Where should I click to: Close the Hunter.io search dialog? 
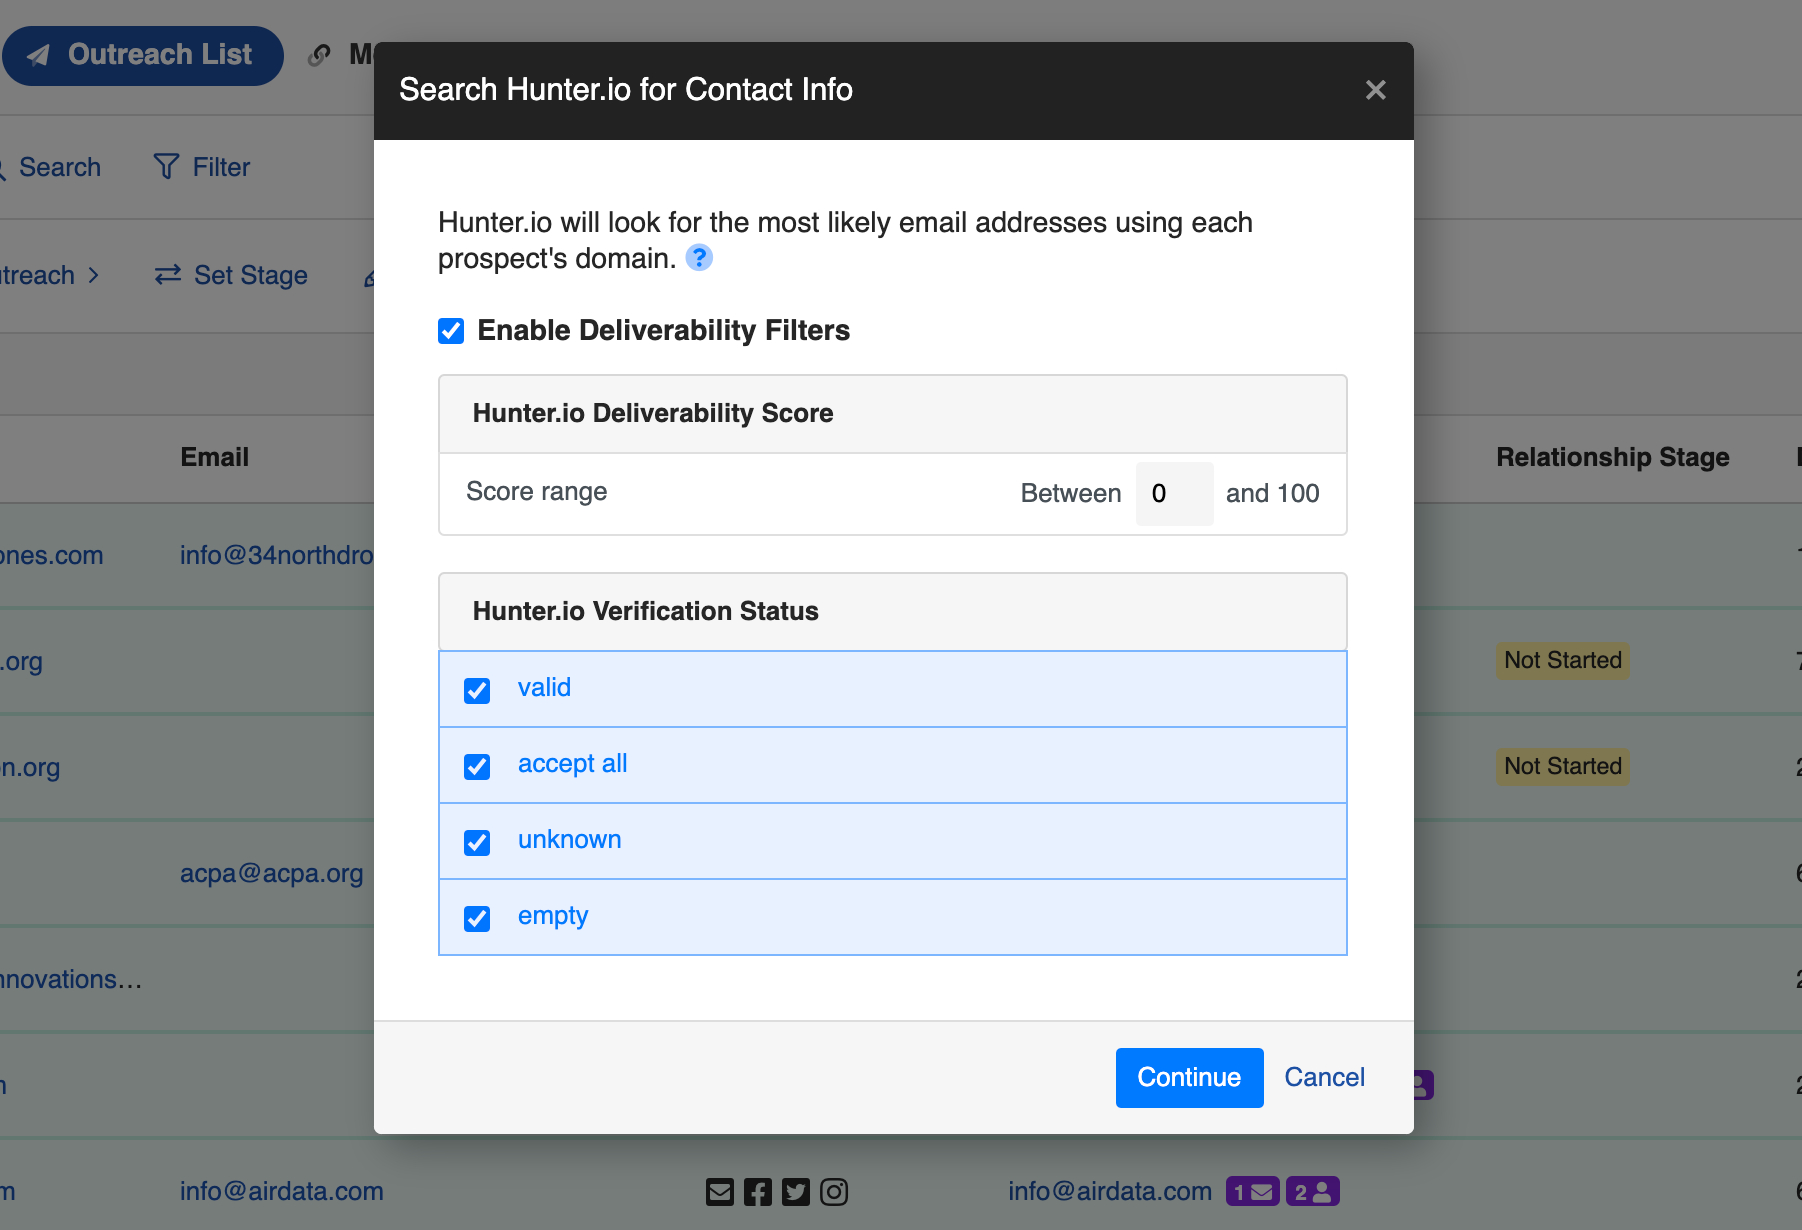(1375, 90)
